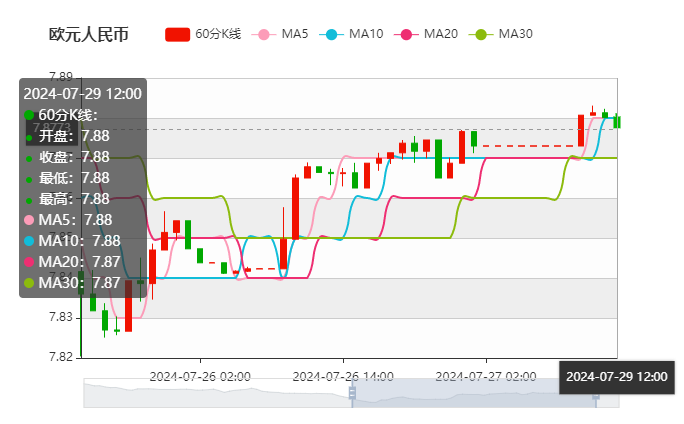
Task: Click the 7.83 y-axis label
Action: [61, 317]
